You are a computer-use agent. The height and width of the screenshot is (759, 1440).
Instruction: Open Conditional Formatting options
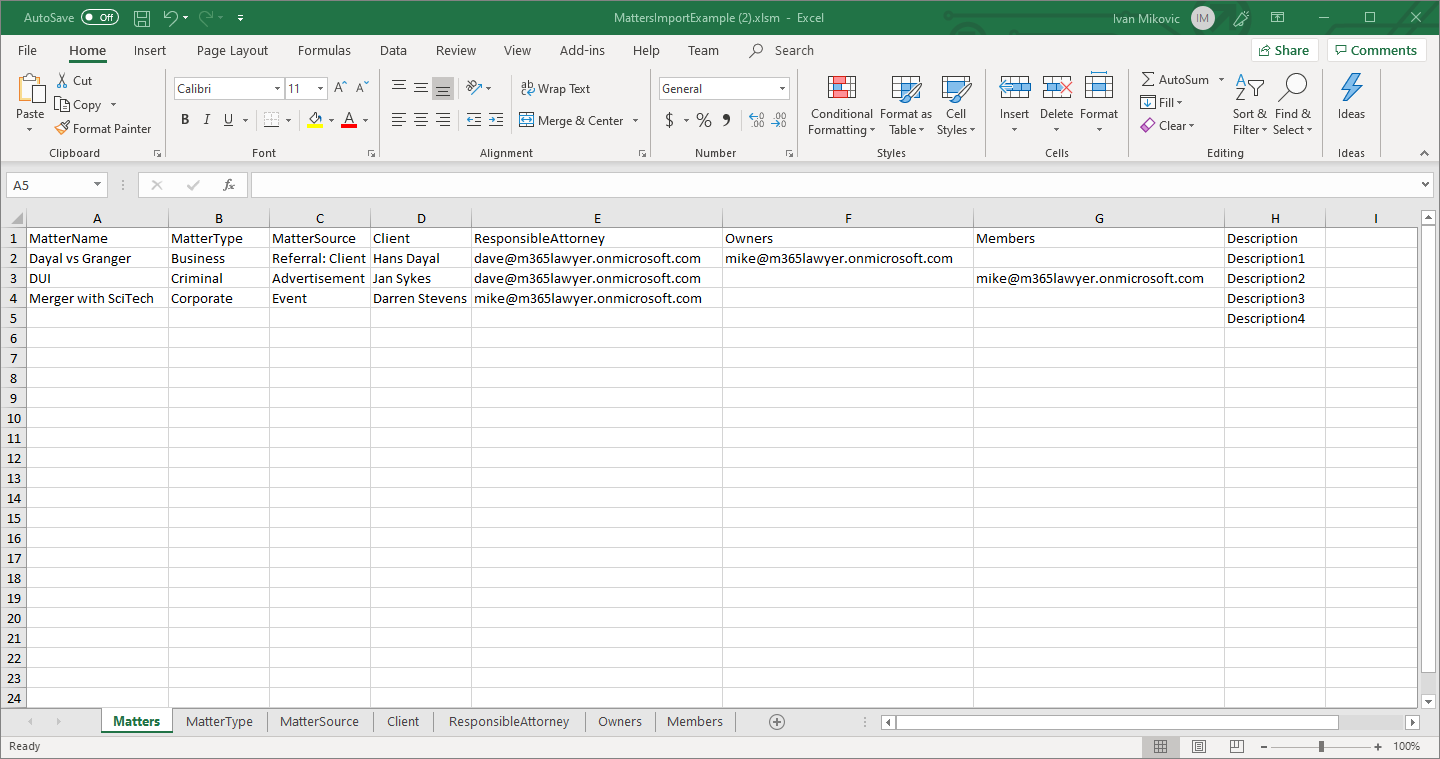842,105
